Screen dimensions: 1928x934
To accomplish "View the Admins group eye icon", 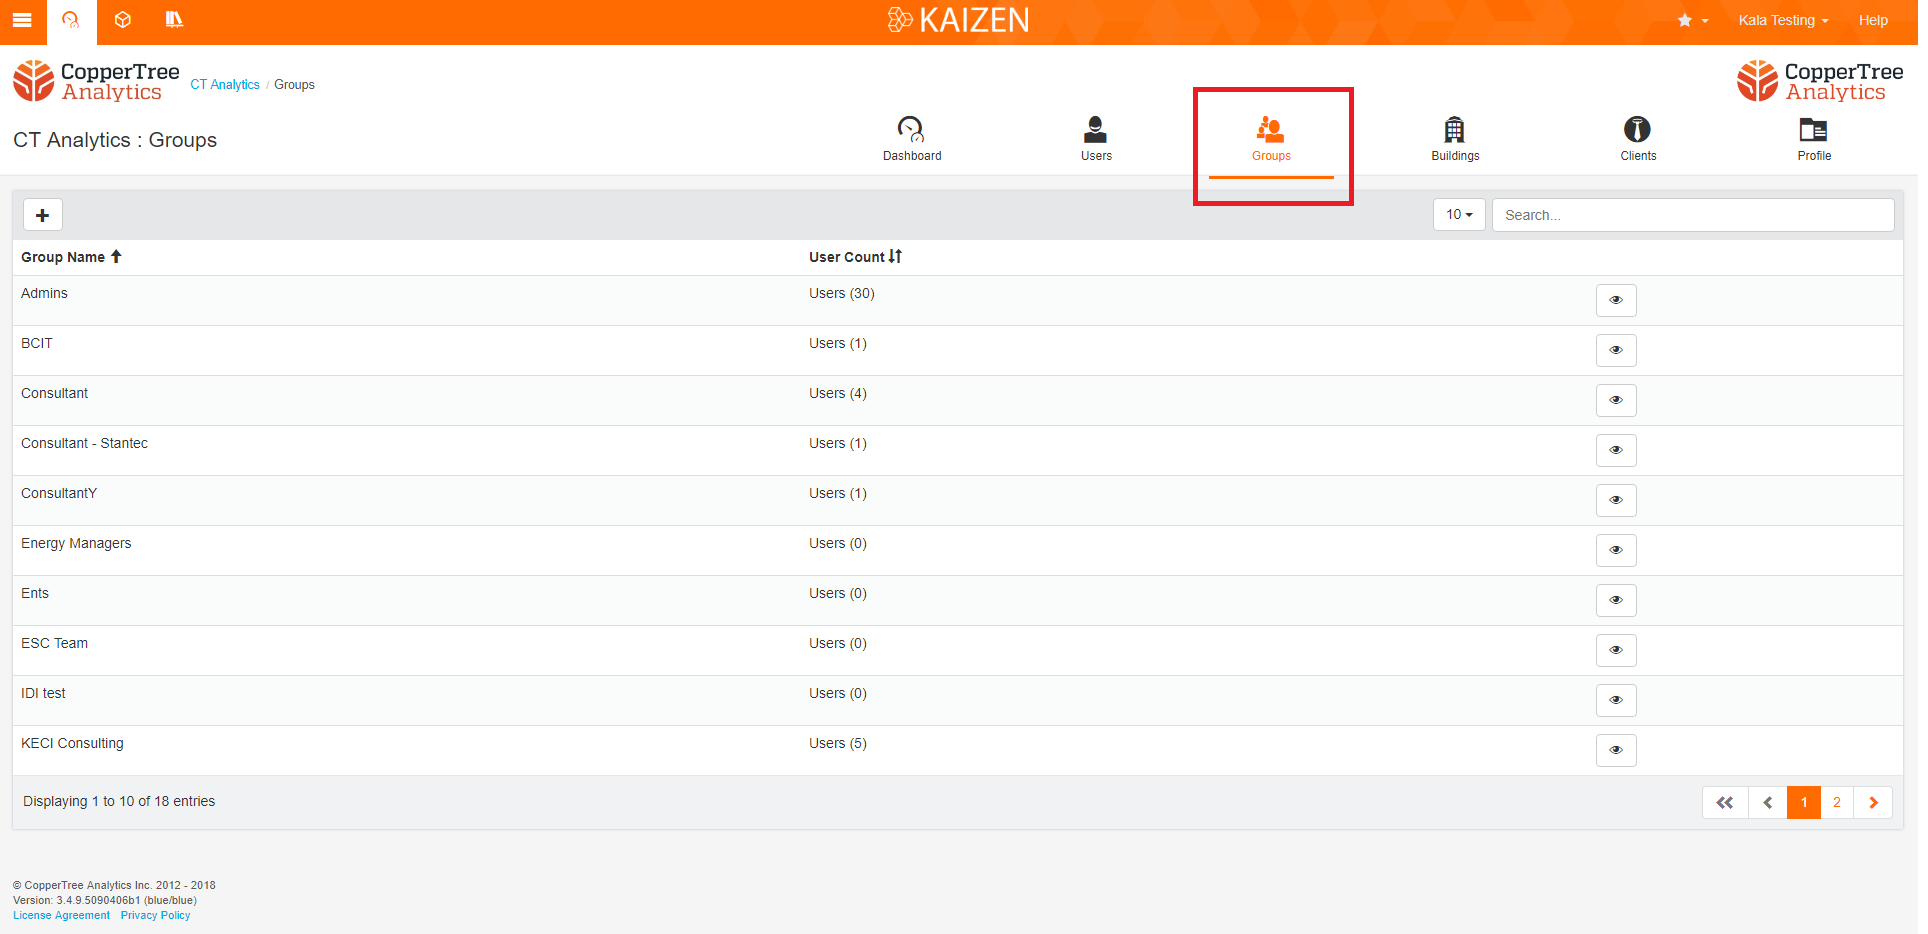I will (x=1616, y=300).
